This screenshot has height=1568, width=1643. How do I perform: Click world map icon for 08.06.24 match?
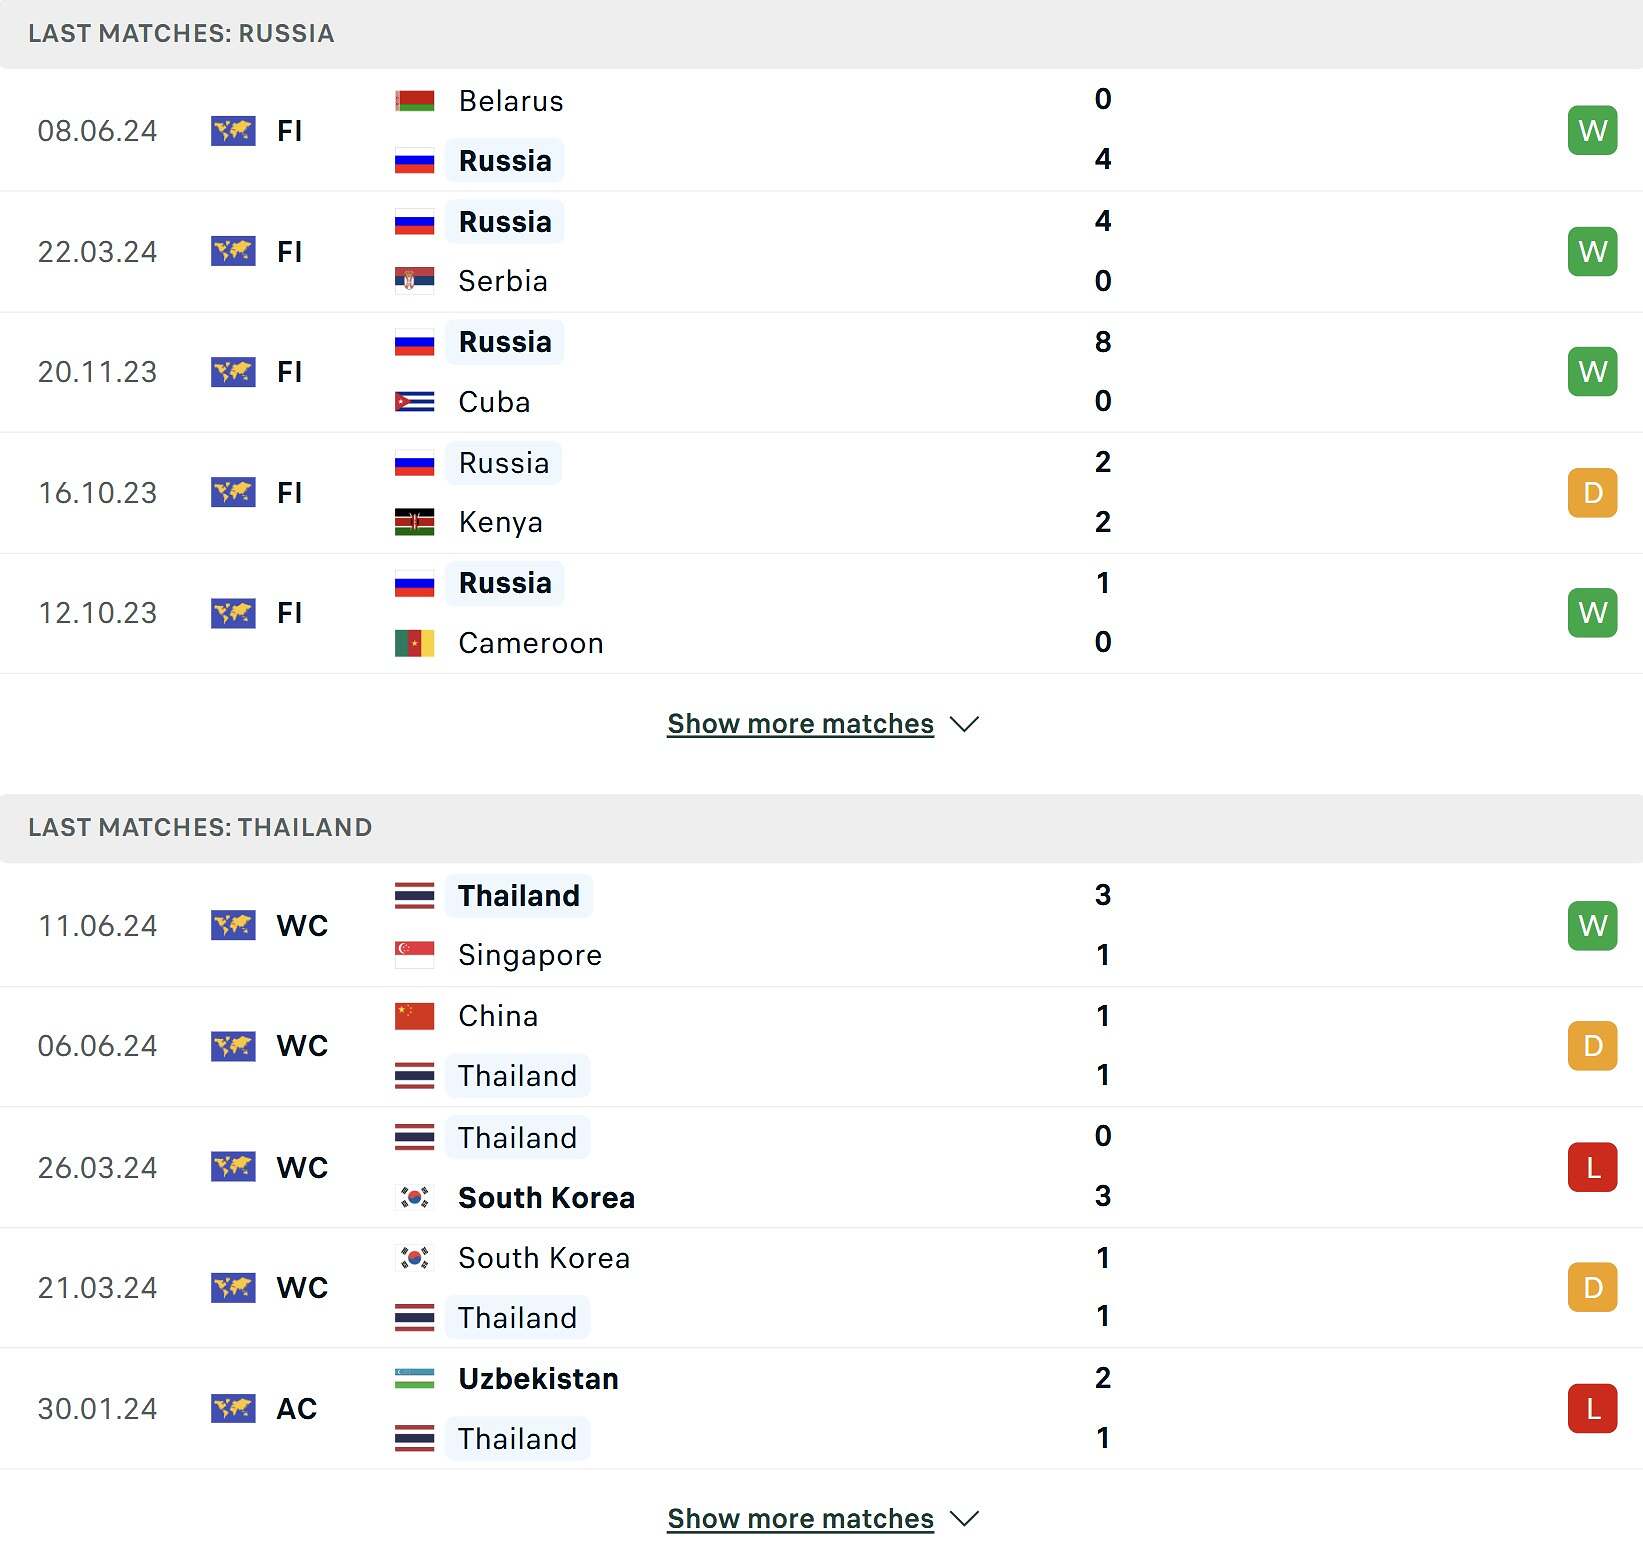[x=233, y=131]
